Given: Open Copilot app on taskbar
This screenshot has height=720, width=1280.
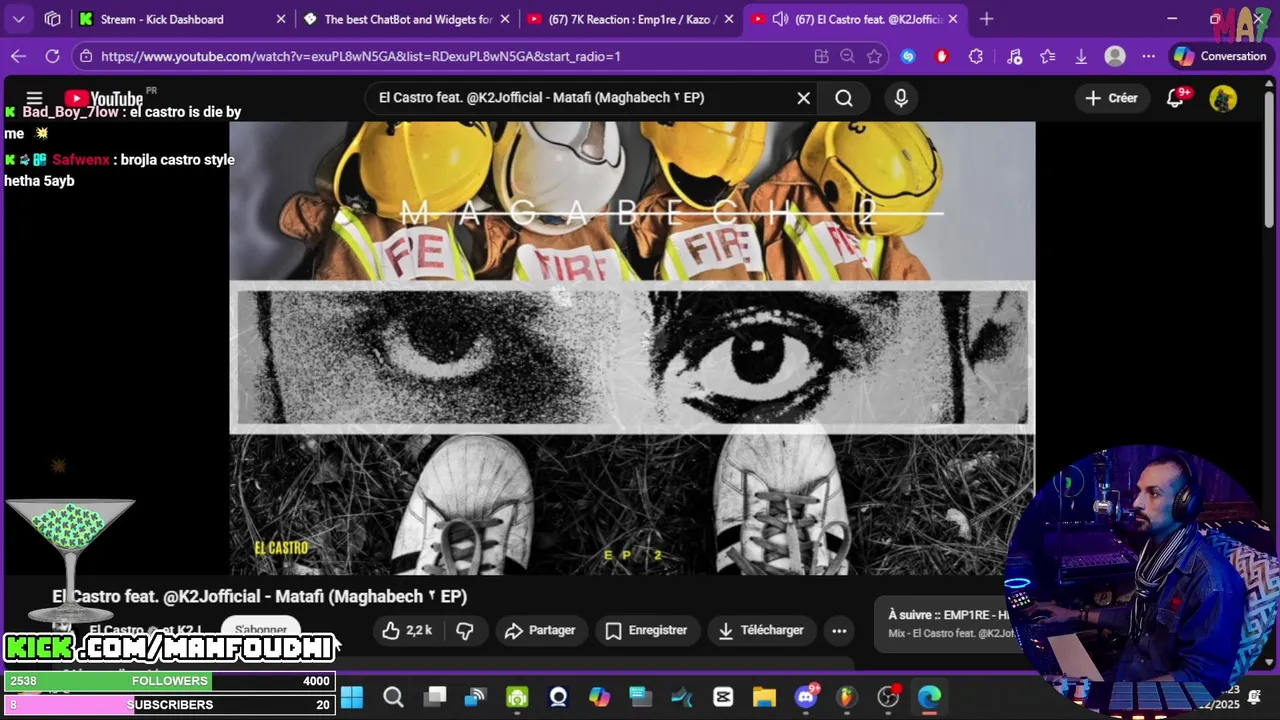Looking at the screenshot, I should coord(599,697).
